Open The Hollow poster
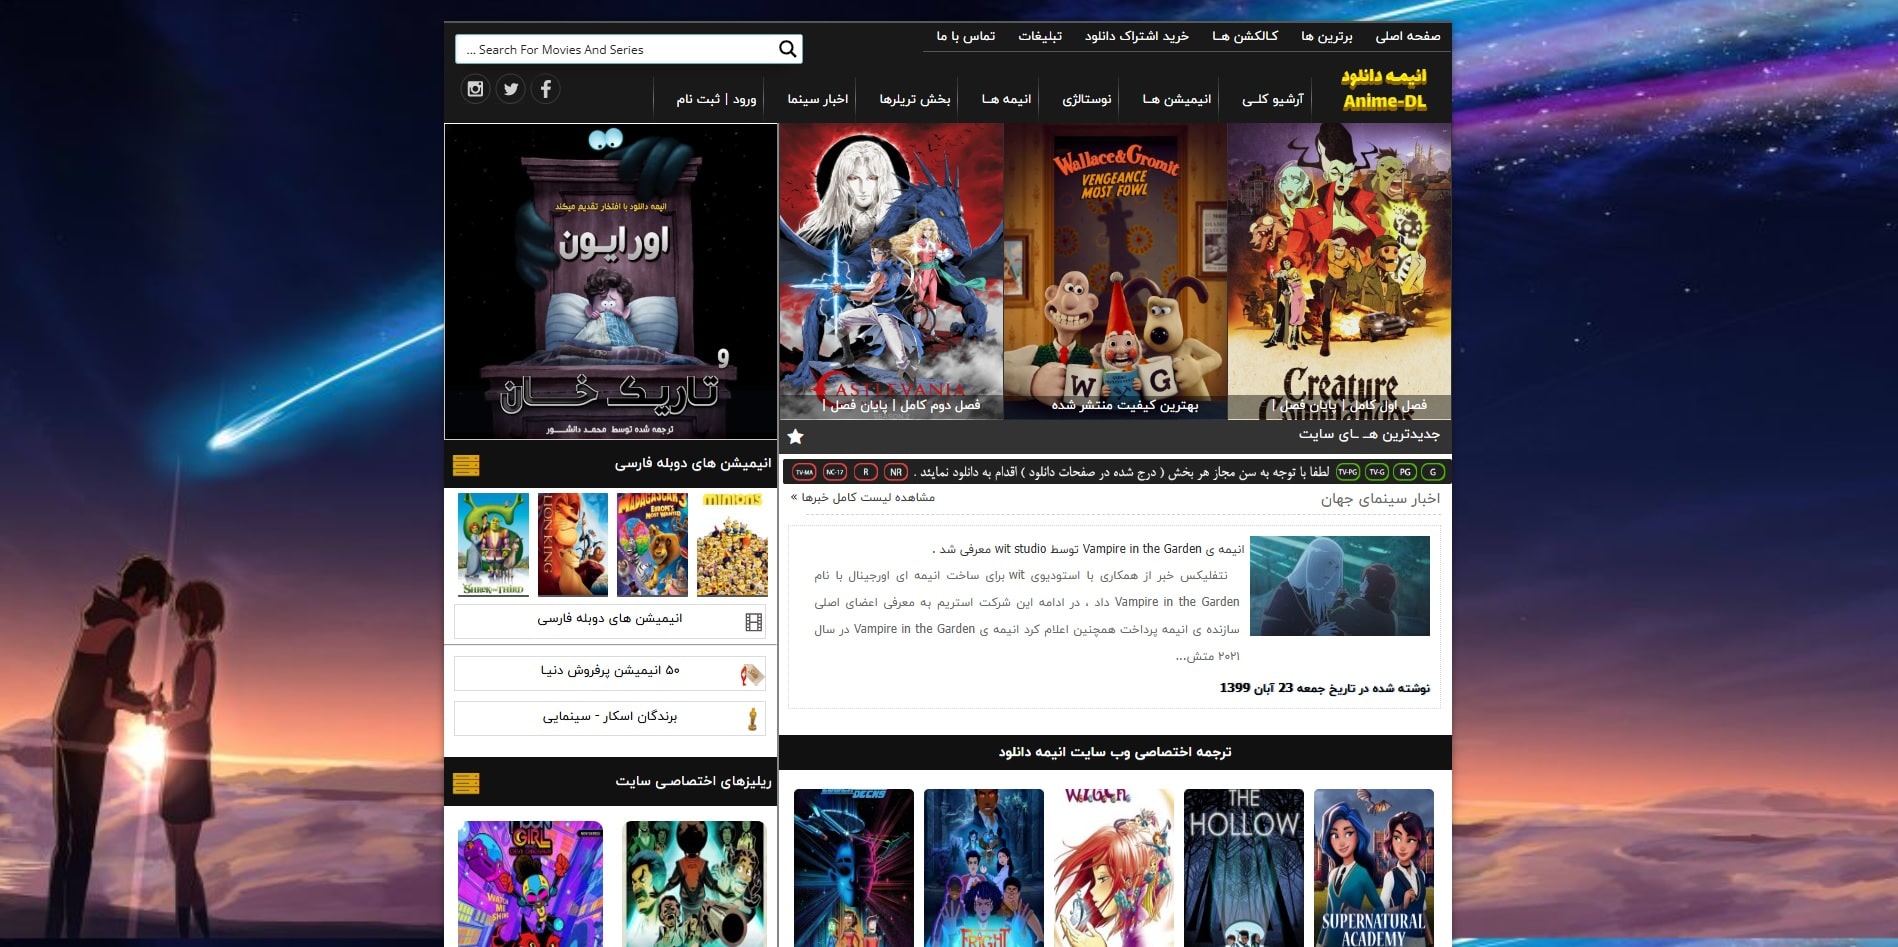1898x947 pixels. click(x=1244, y=868)
